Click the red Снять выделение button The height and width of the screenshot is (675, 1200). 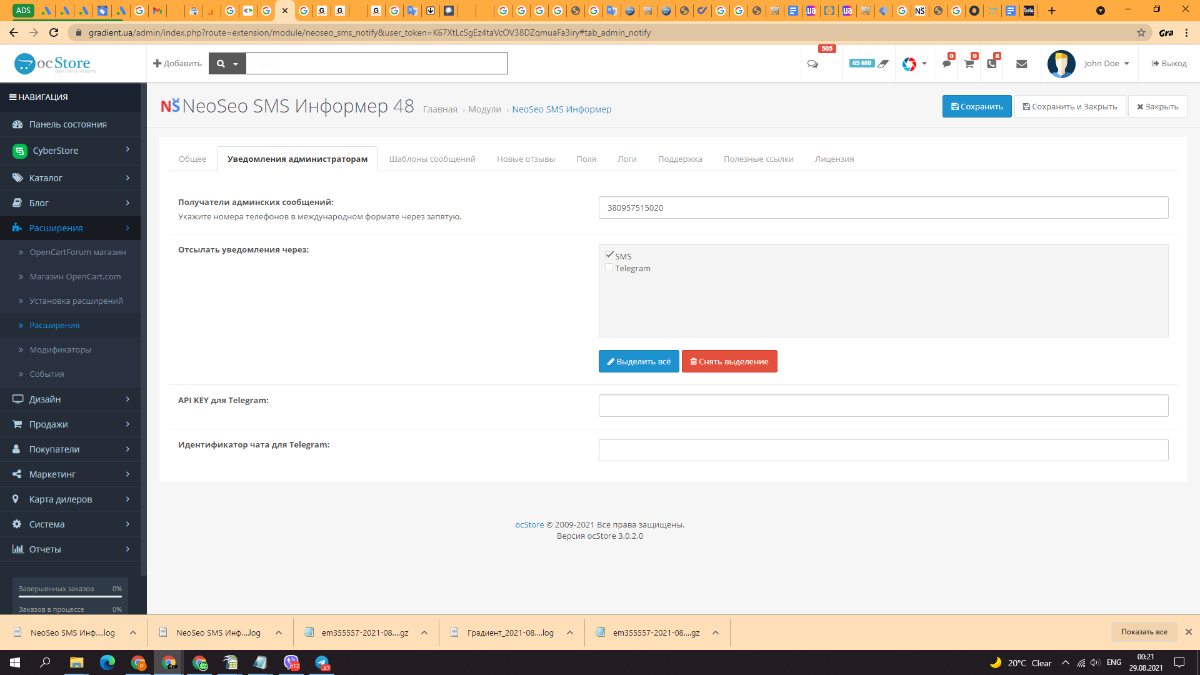pyautogui.click(x=729, y=361)
